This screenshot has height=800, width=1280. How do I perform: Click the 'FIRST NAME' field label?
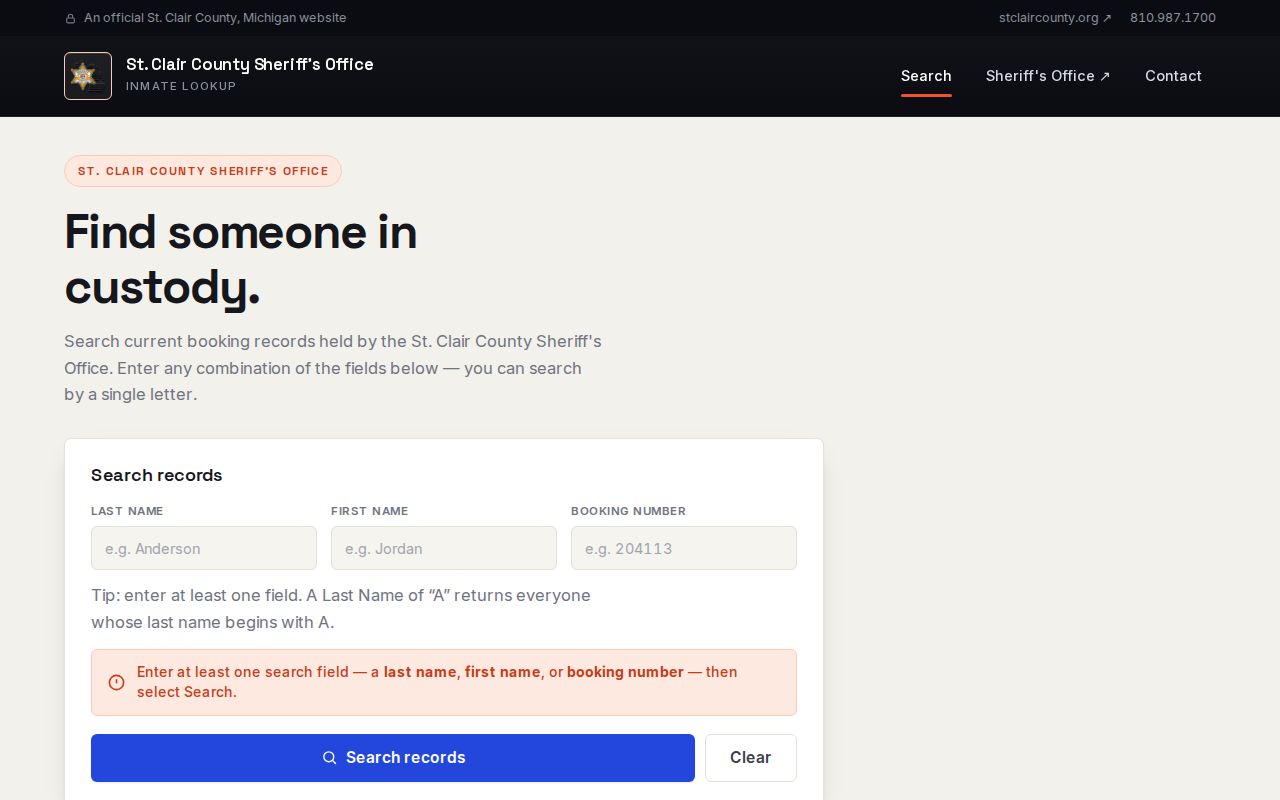[370, 511]
